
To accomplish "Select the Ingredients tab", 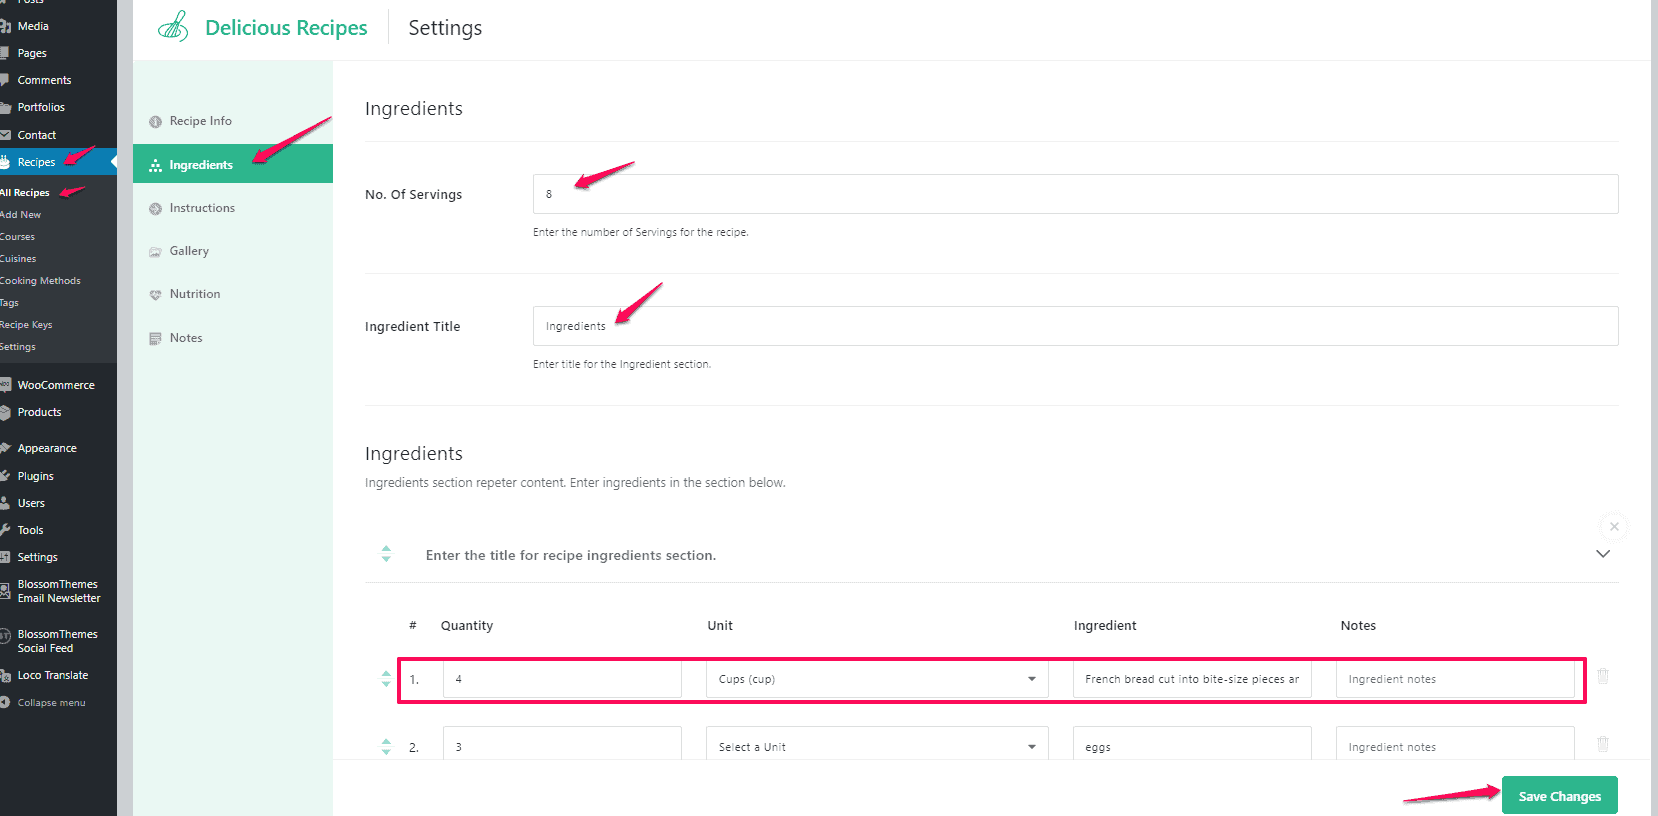I will 233,164.
